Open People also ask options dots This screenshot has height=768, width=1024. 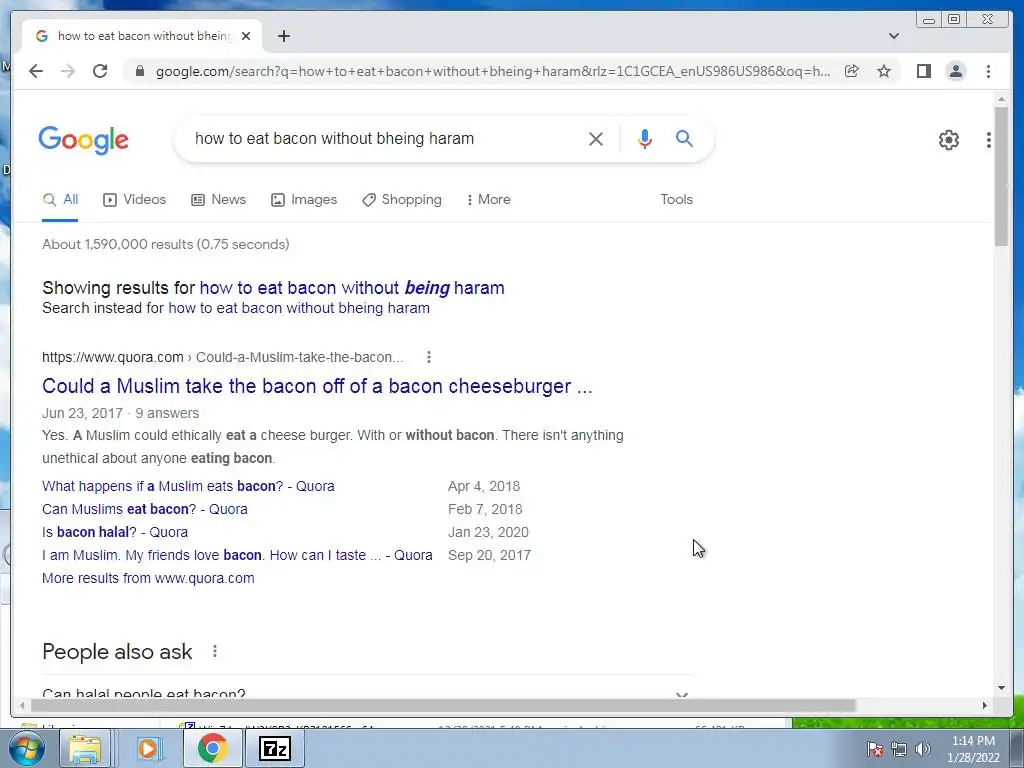[x=214, y=651]
